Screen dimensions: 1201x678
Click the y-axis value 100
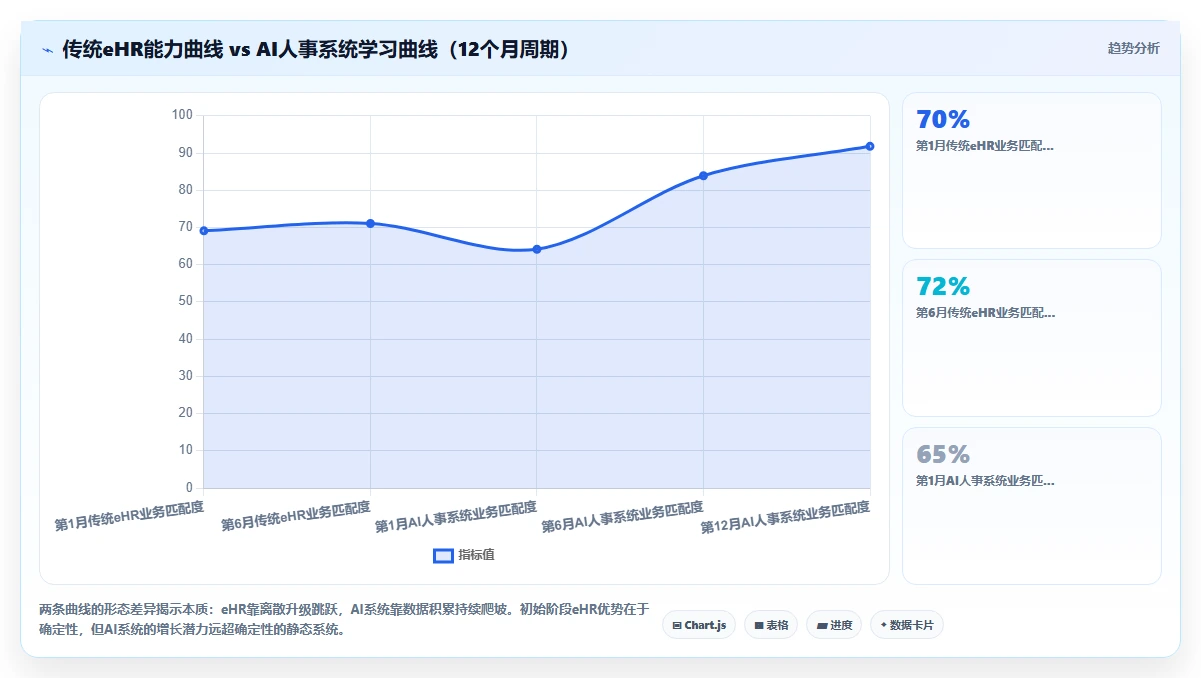(182, 115)
